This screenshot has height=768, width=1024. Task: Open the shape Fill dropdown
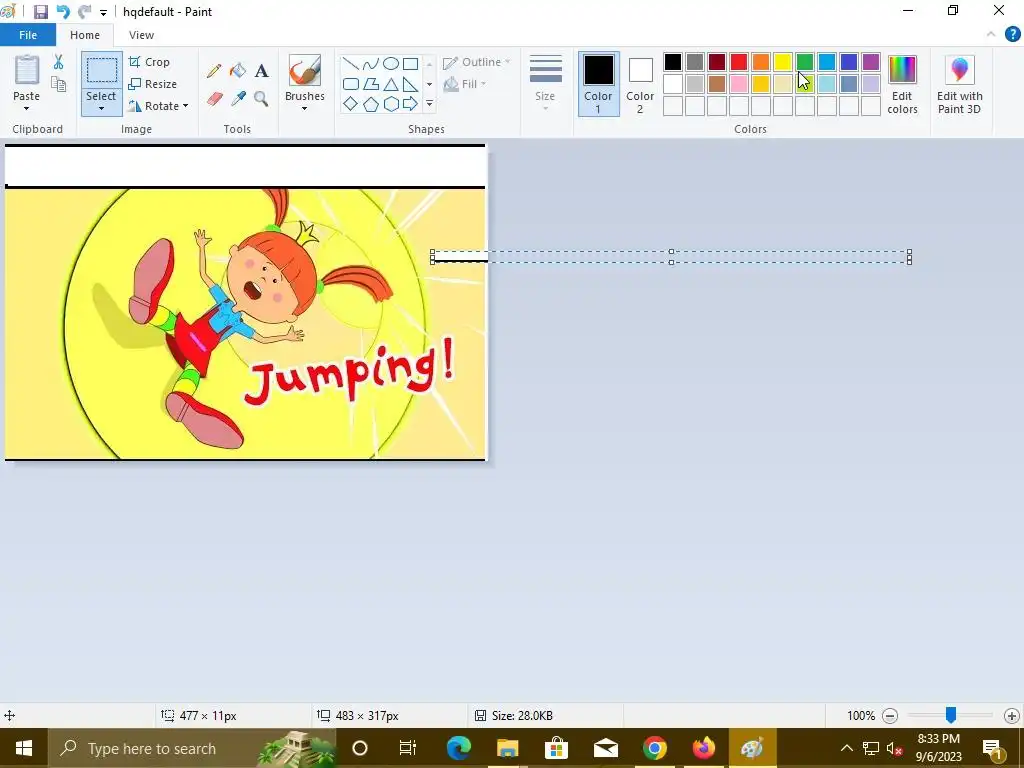pyautogui.click(x=465, y=84)
